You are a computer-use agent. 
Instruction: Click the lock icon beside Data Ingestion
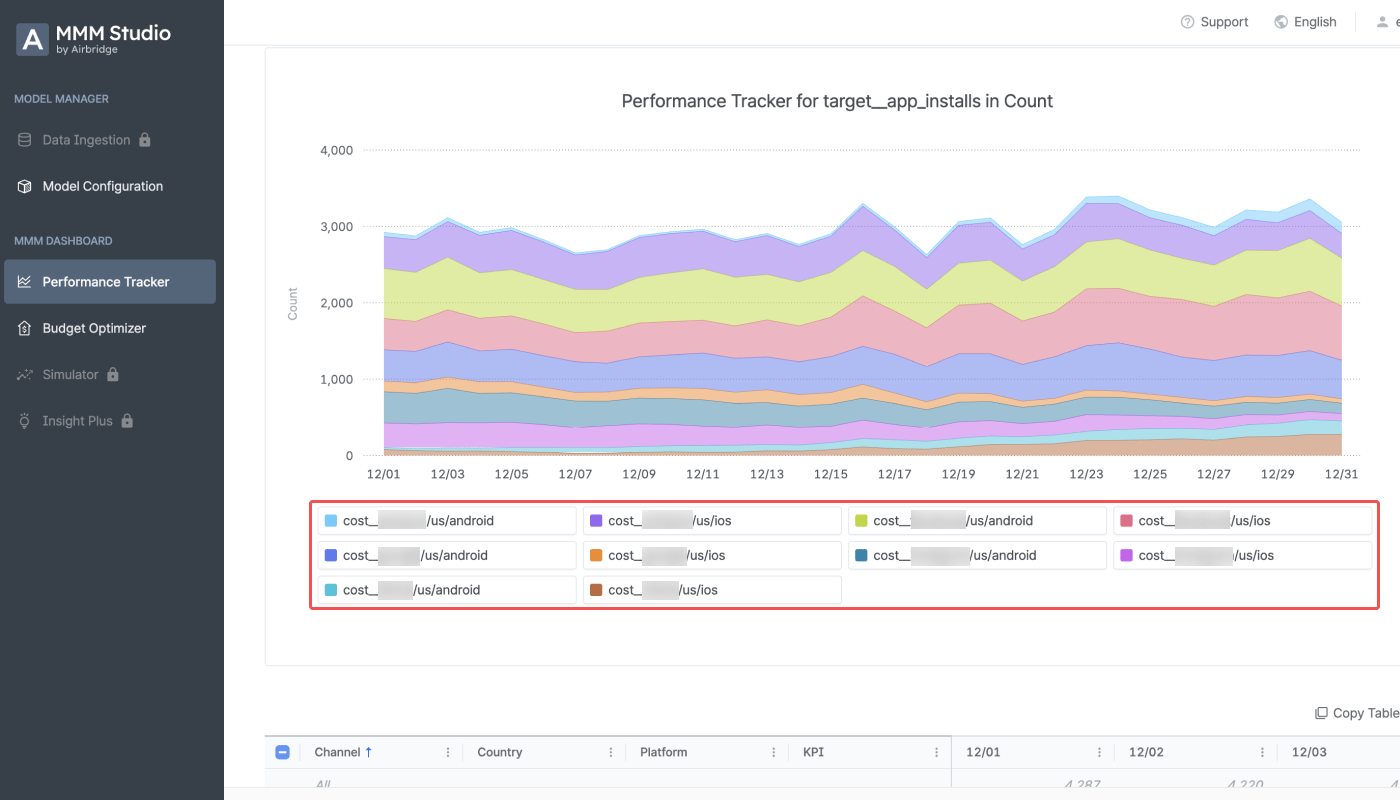click(145, 140)
